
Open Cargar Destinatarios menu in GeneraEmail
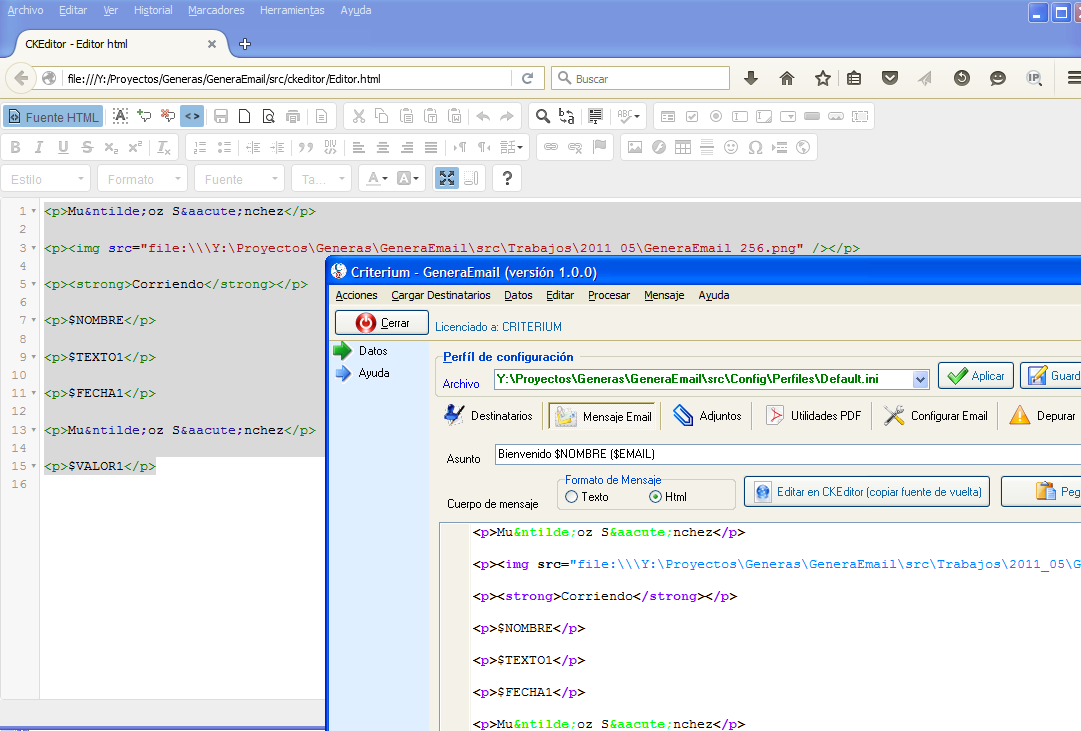[x=441, y=295]
